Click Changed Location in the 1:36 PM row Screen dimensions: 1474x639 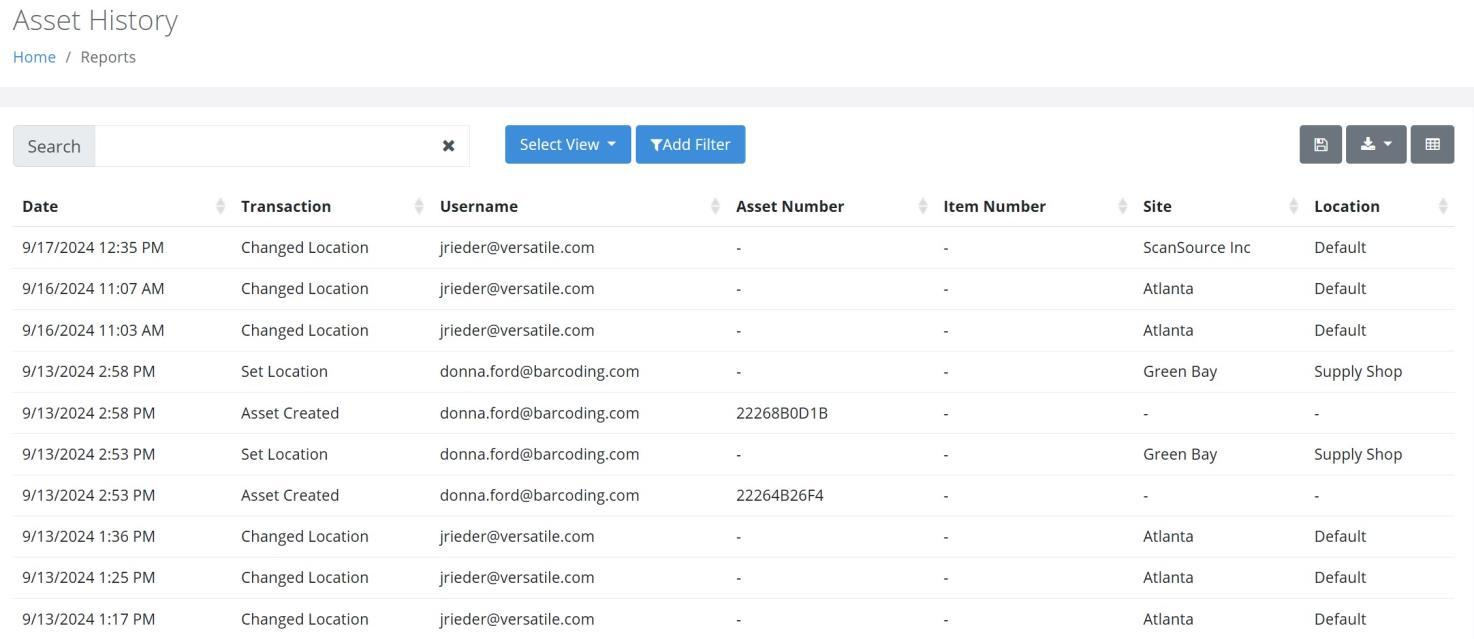pos(305,536)
